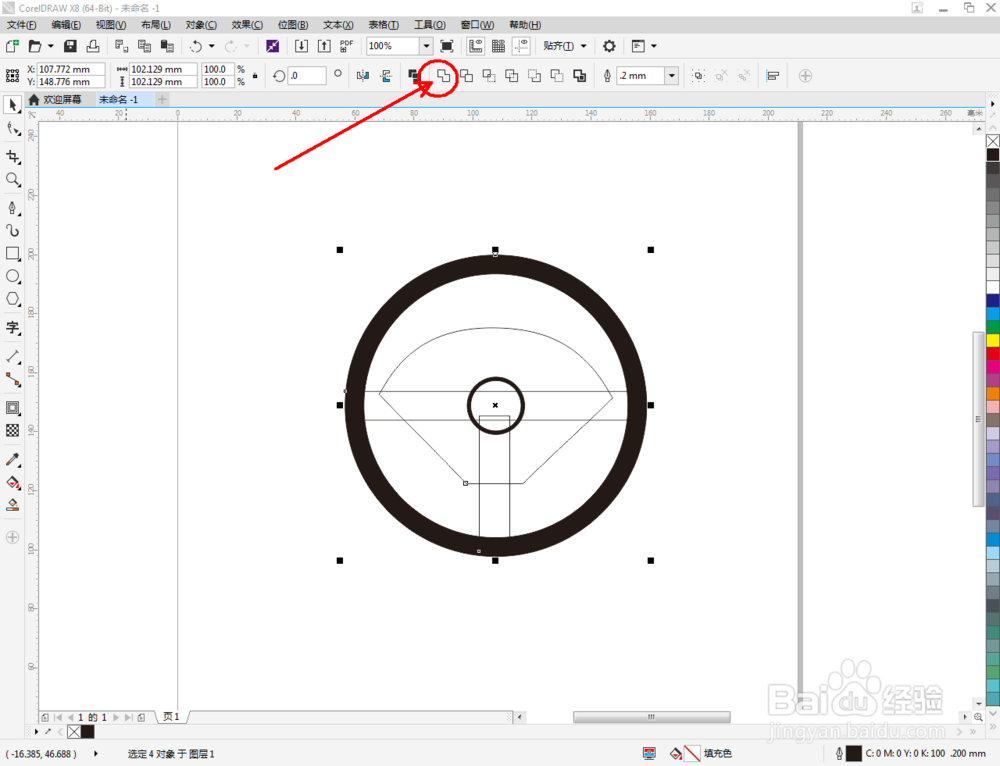Viewport: 1000px width, 766px height.
Task: Click the Import icon in the toolbar
Action: pyautogui.click(x=301, y=46)
